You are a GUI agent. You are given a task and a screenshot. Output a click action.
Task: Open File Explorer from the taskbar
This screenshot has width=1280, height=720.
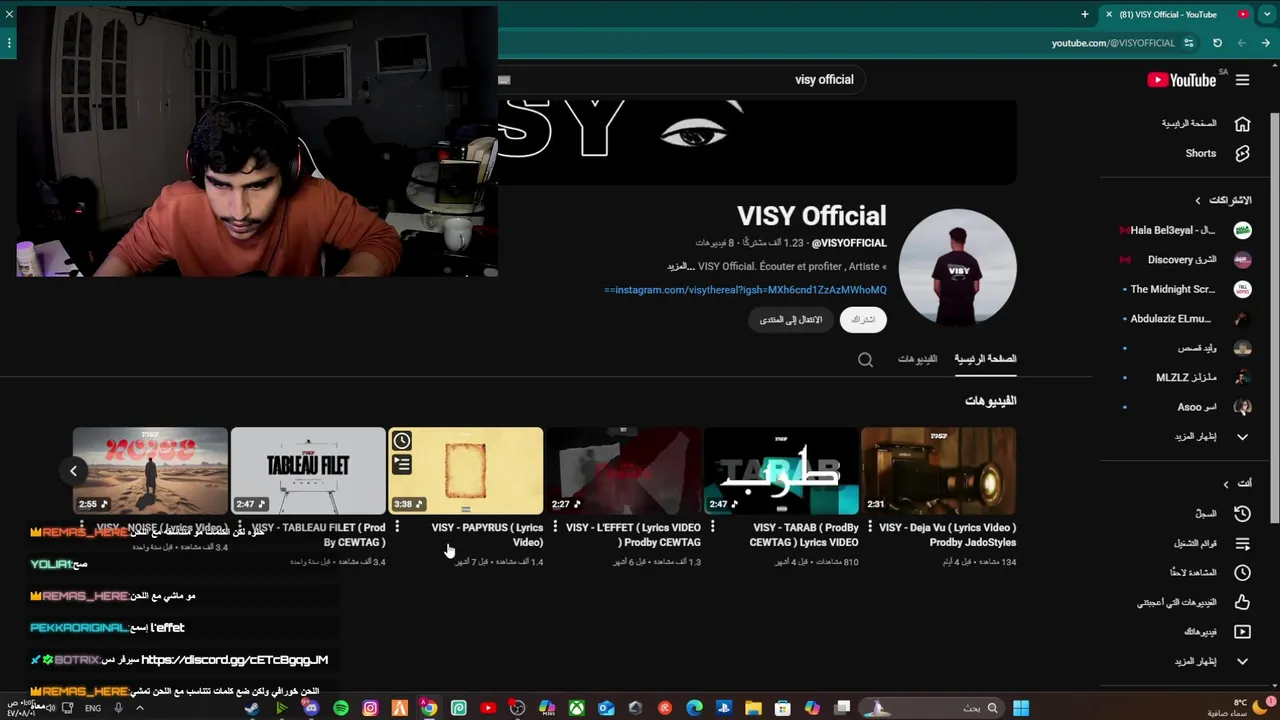(753, 708)
